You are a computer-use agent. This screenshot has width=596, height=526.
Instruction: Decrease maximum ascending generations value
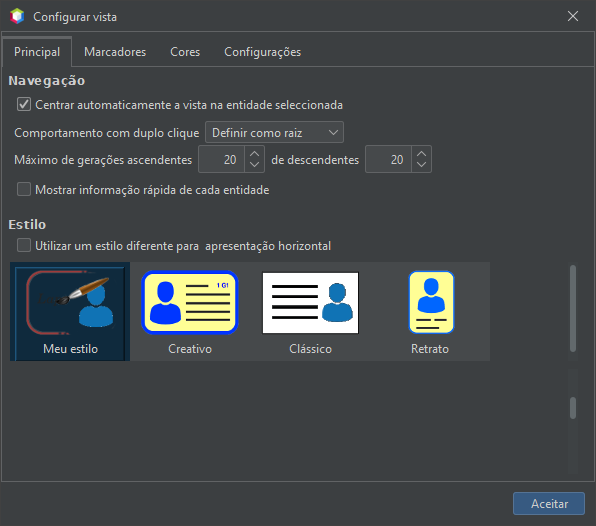click(x=254, y=165)
